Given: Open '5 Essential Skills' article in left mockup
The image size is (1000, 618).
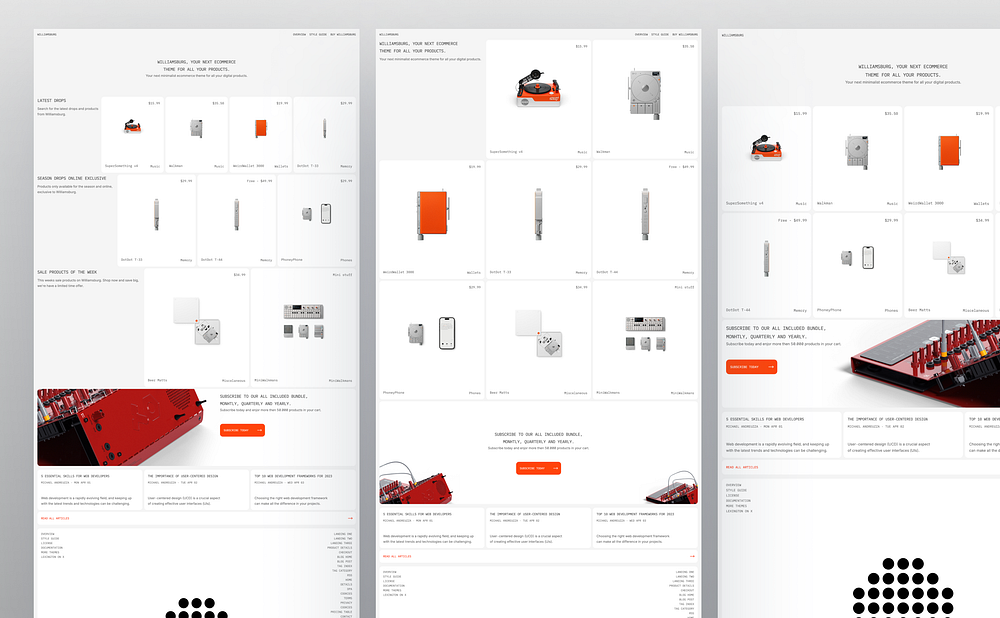Looking at the screenshot, I should [x=89, y=490].
